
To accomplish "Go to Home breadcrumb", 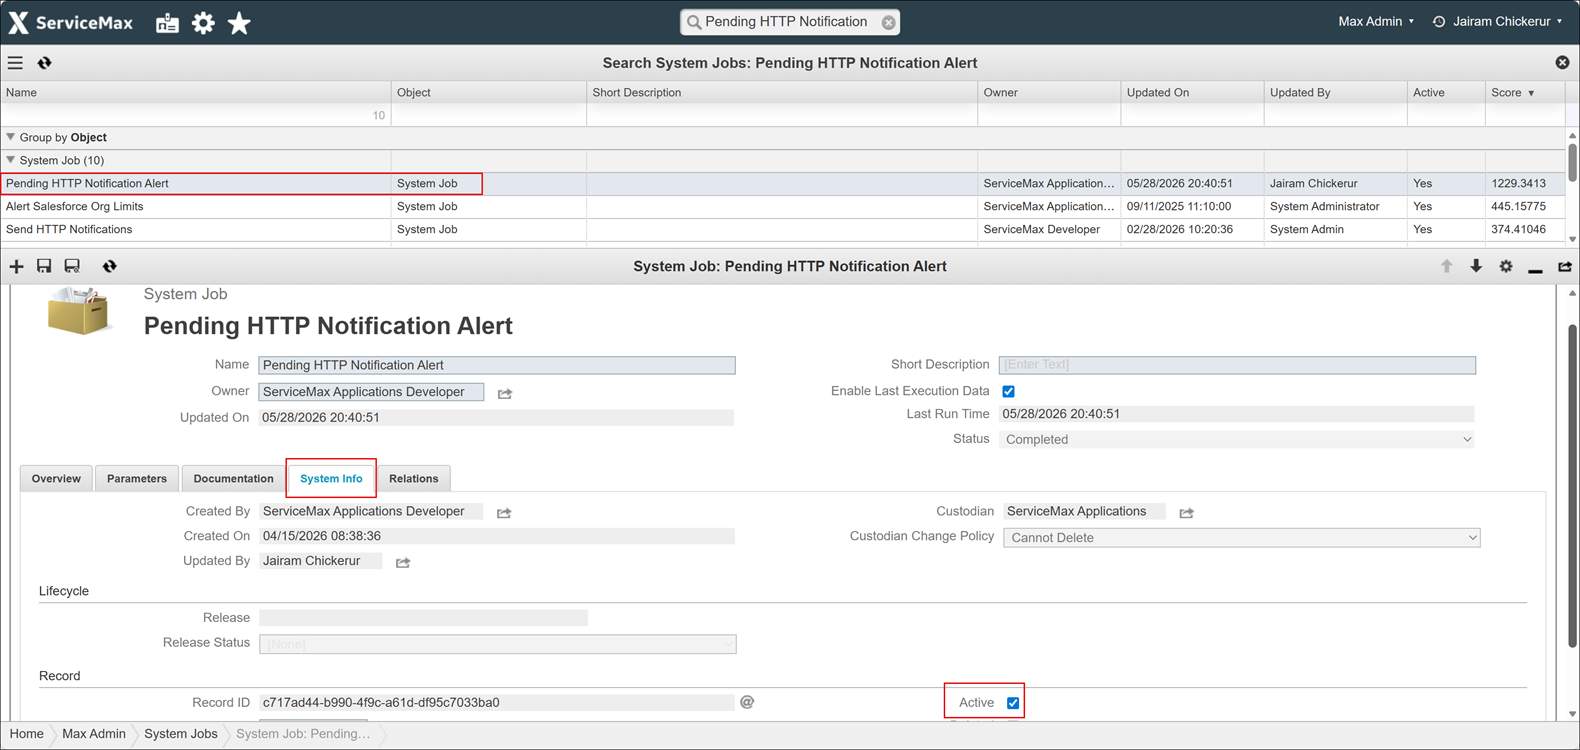I will click(27, 734).
